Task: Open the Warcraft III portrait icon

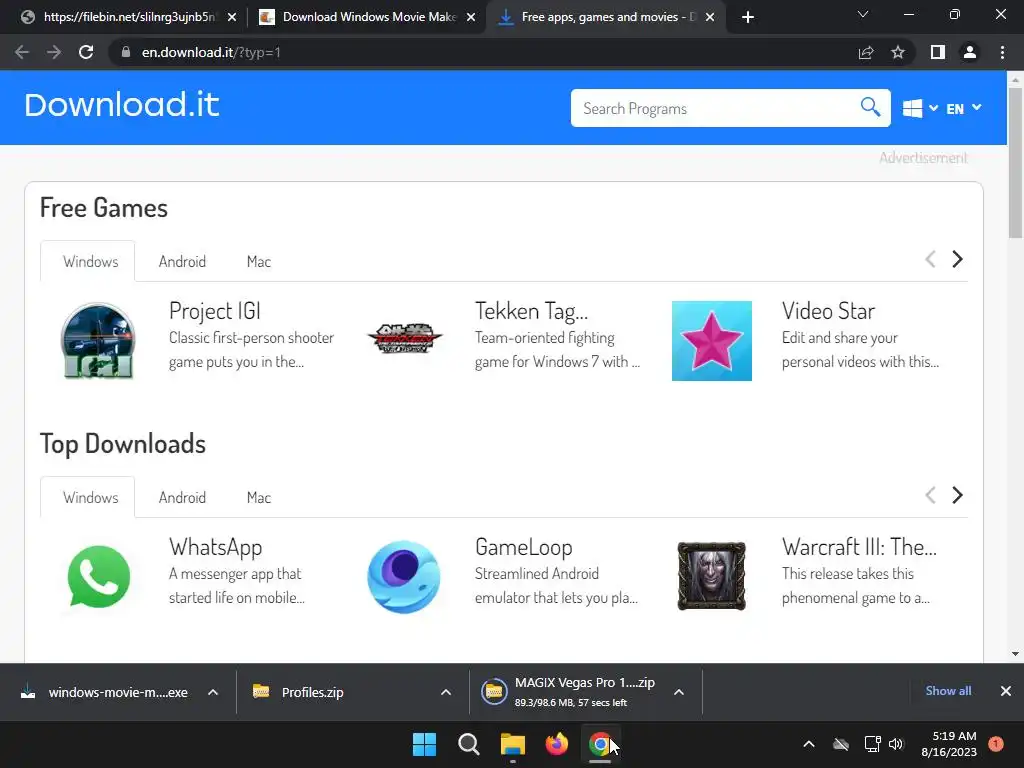Action: [x=711, y=576]
